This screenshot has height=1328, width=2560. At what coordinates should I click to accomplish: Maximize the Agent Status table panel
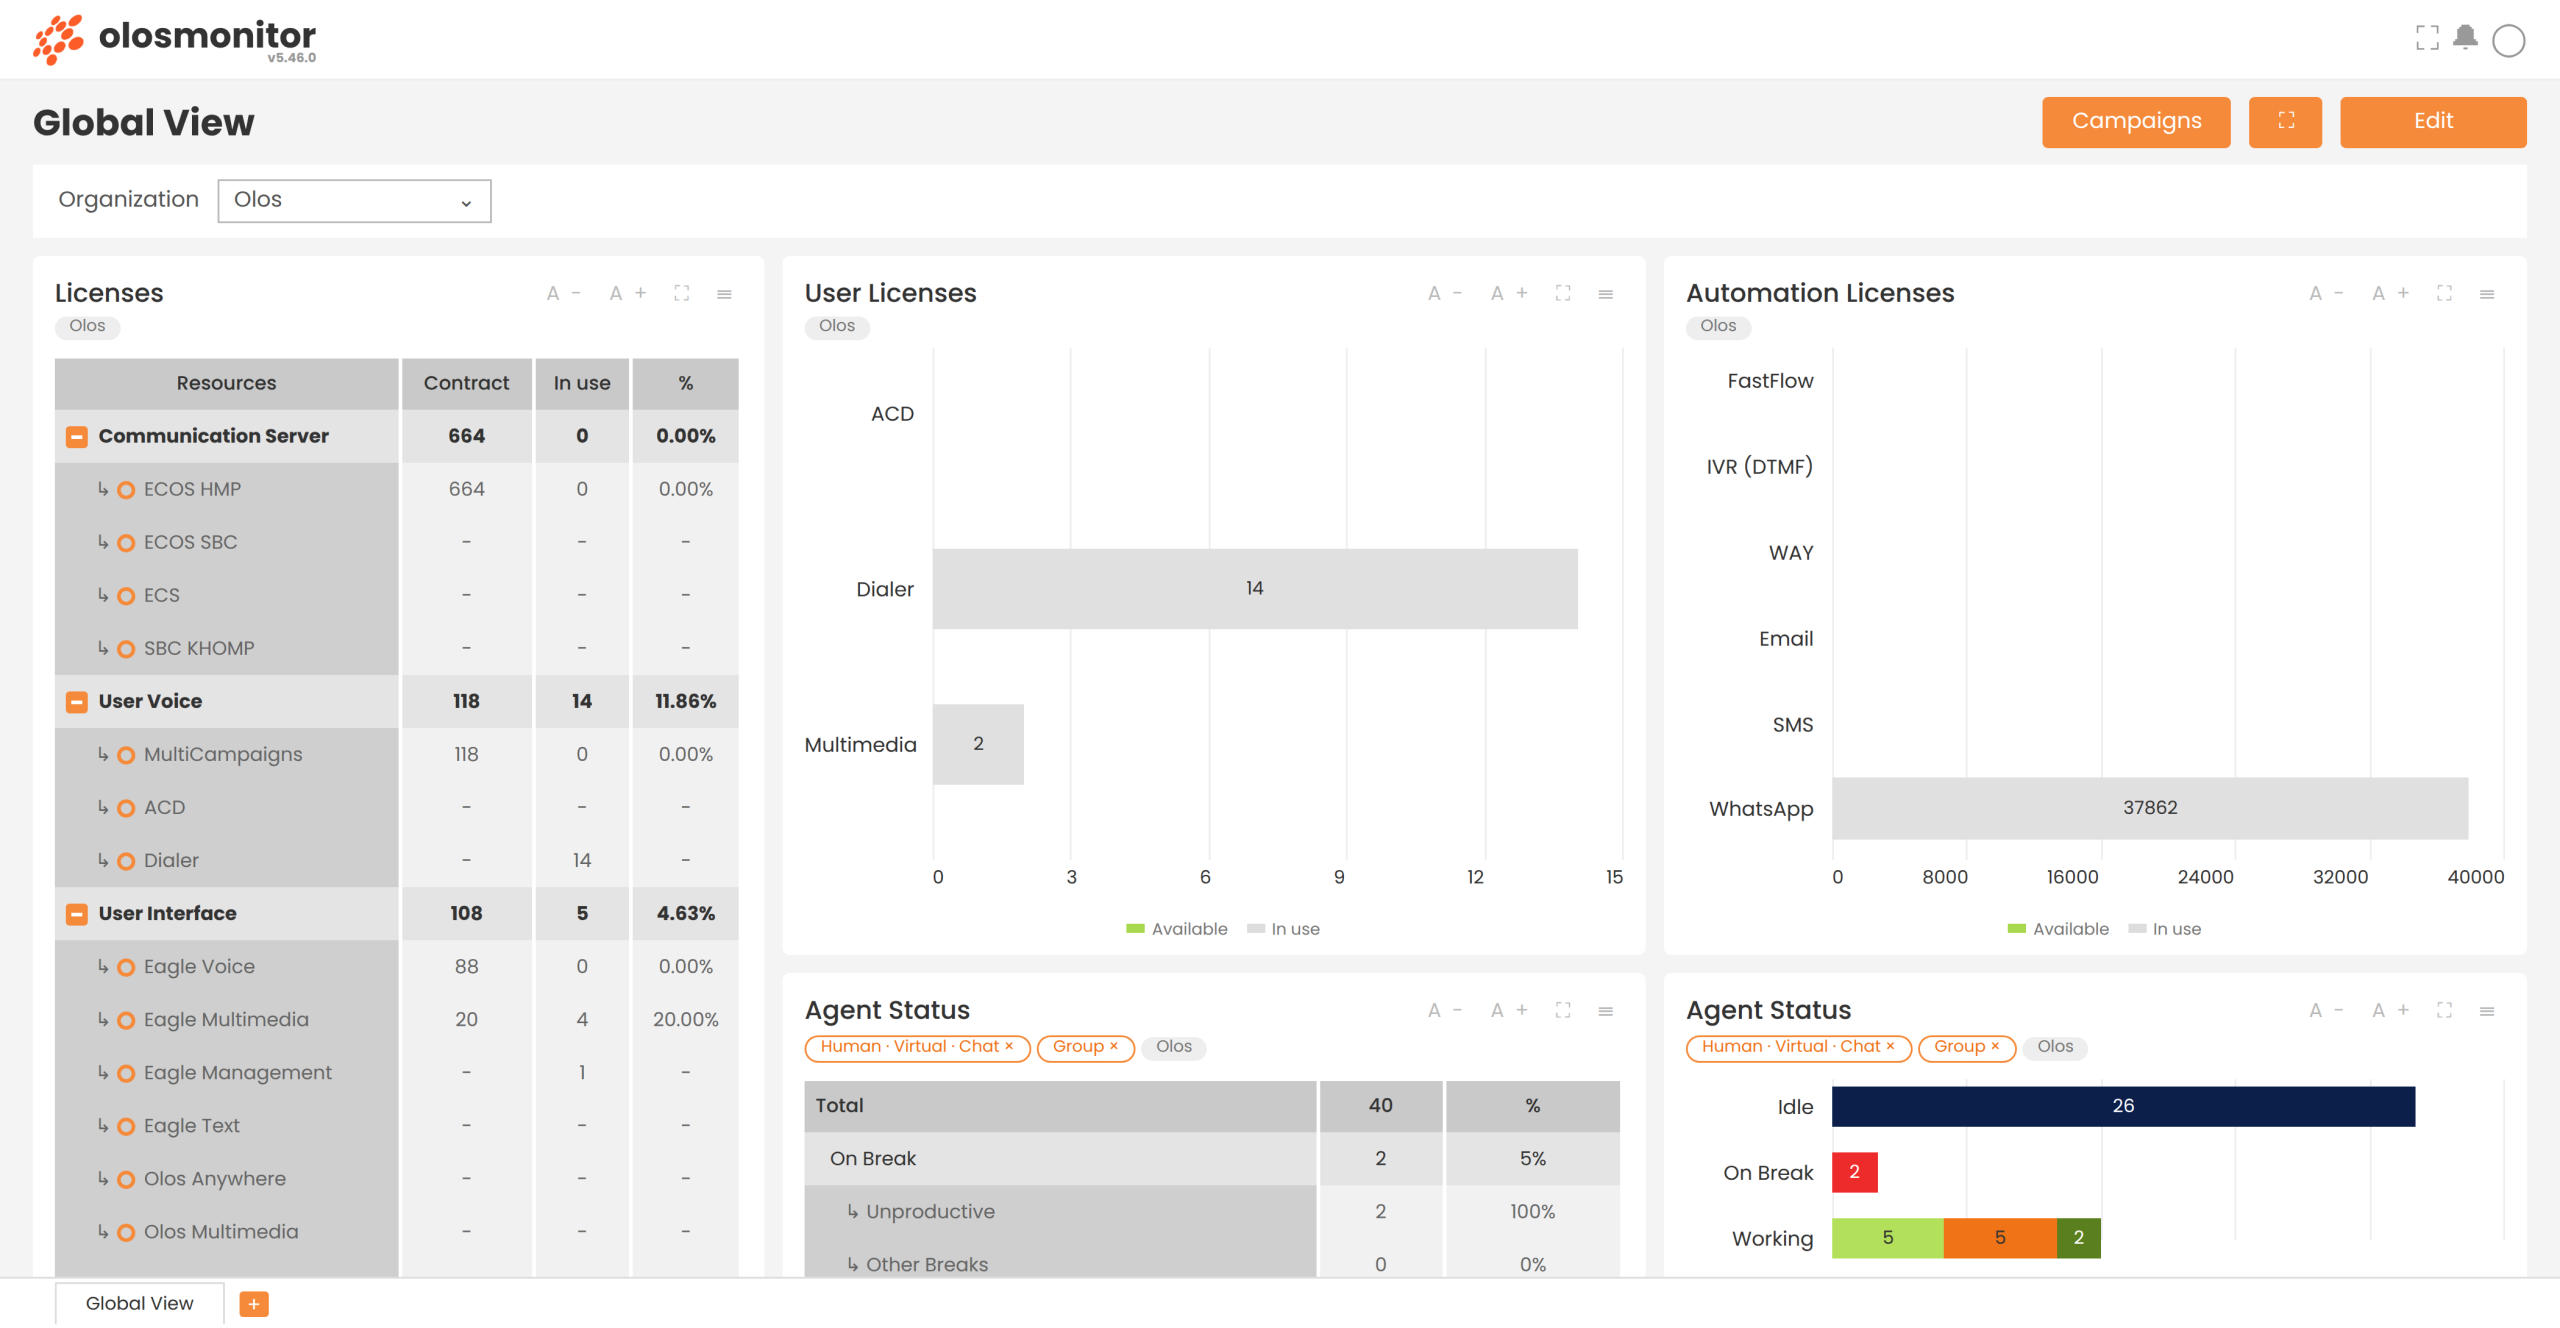click(1563, 1011)
